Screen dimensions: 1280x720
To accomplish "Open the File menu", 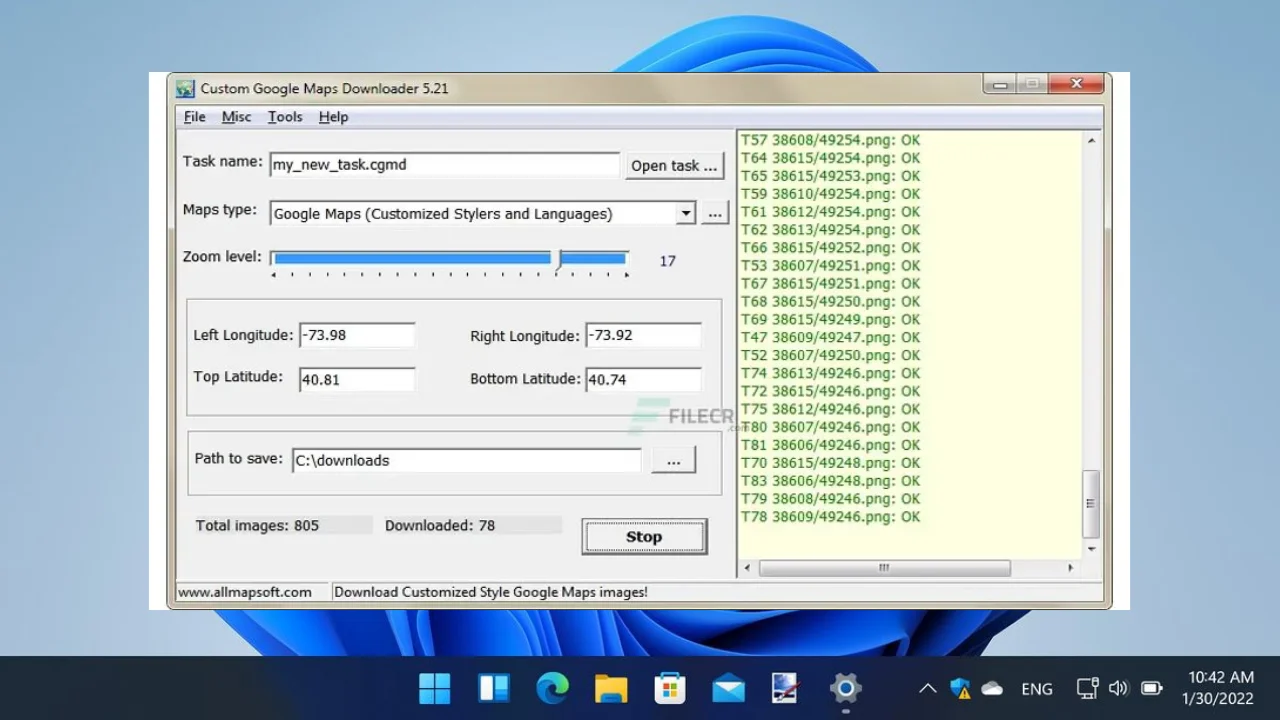I will coord(195,117).
